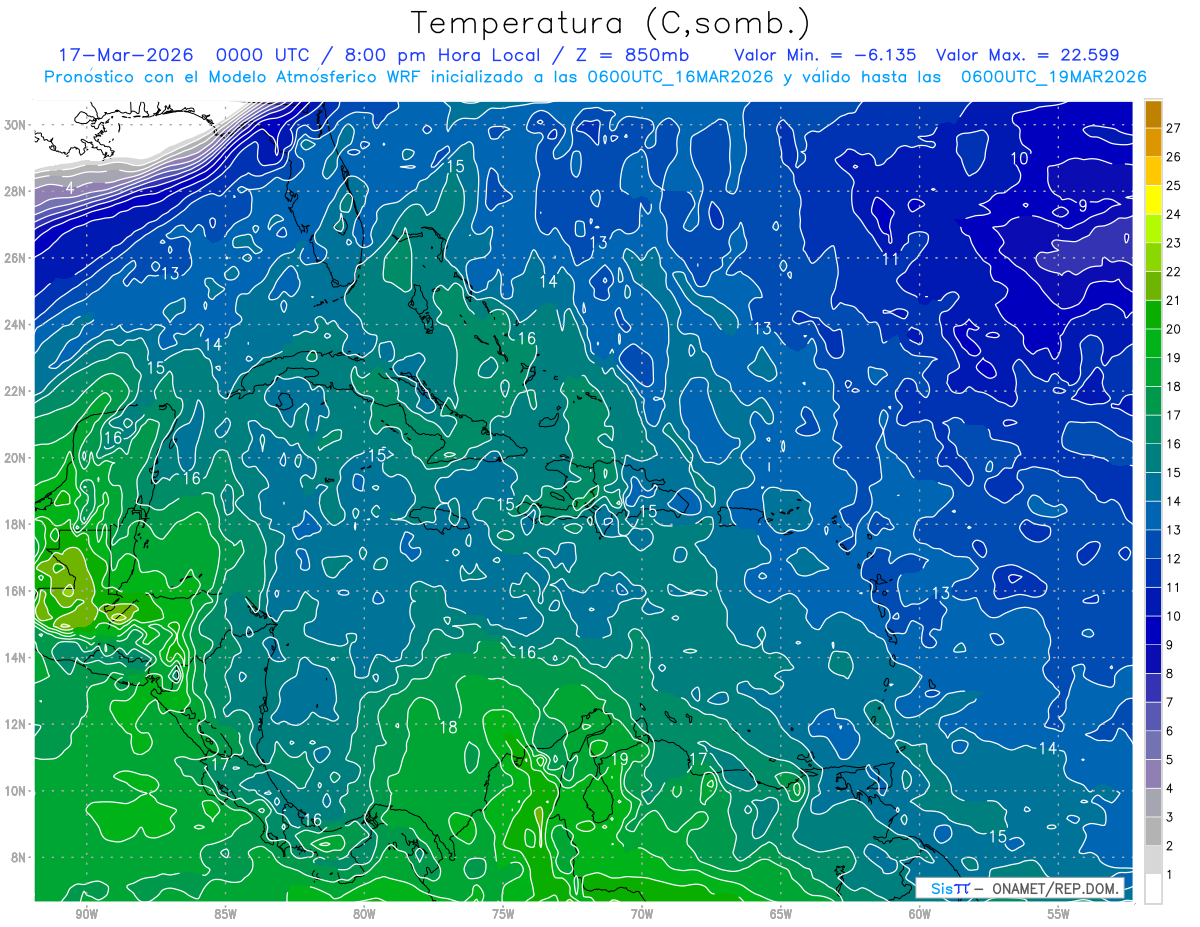The width and height of the screenshot is (1200, 927).
Task: Click the '80W' longitude label
Action: (364, 914)
